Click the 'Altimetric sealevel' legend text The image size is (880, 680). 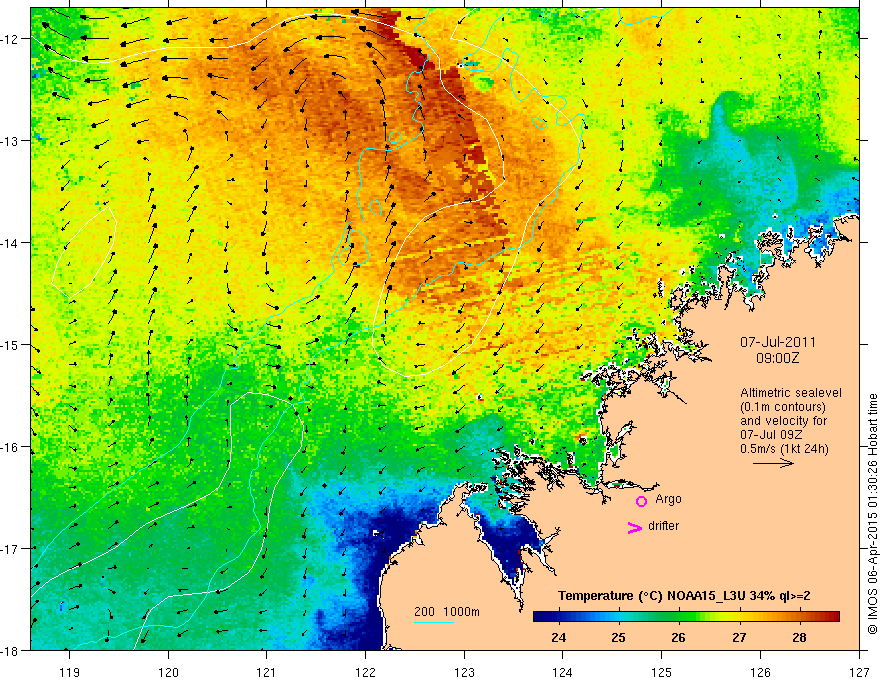click(x=791, y=393)
